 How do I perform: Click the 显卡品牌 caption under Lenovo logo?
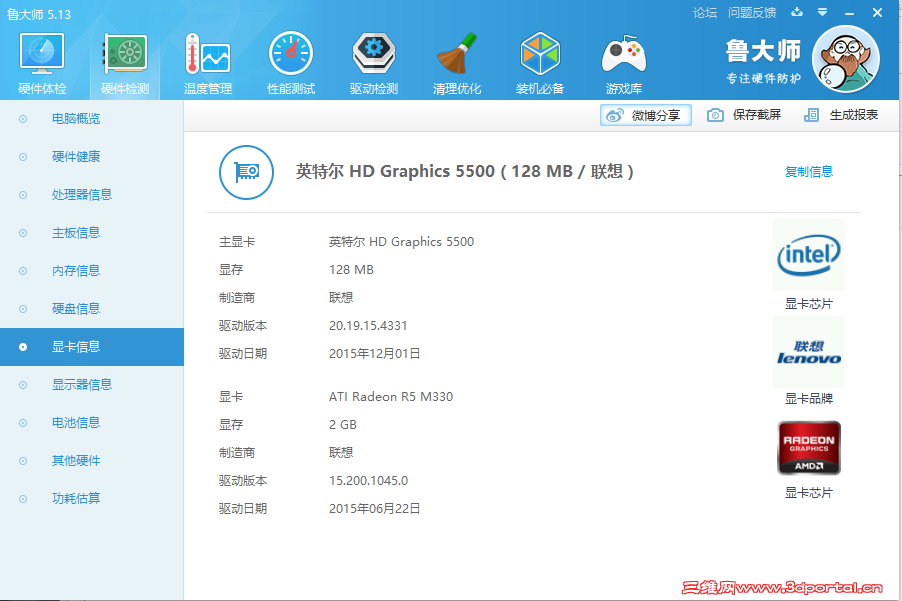tap(809, 399)
